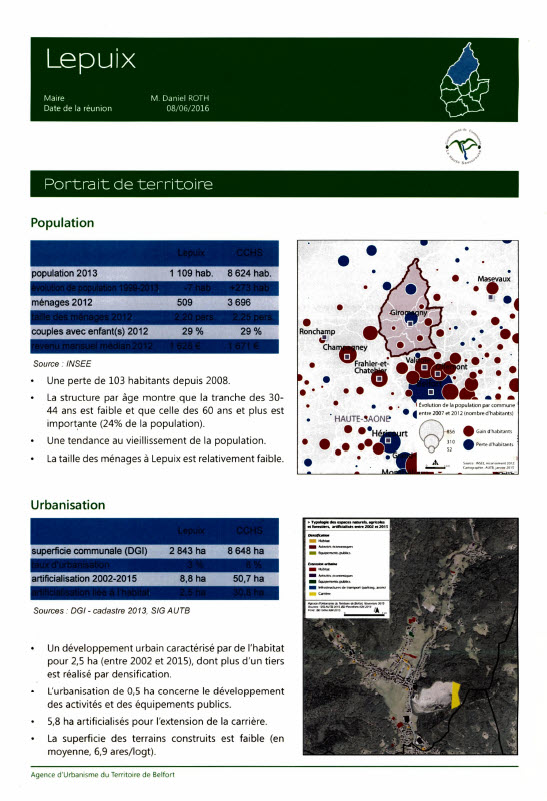This screenshot has width=547, height=801.
Task: Click the 'artificialisation 2002-2015' row label
Action: pyautogui.click(x=84, y=579)
